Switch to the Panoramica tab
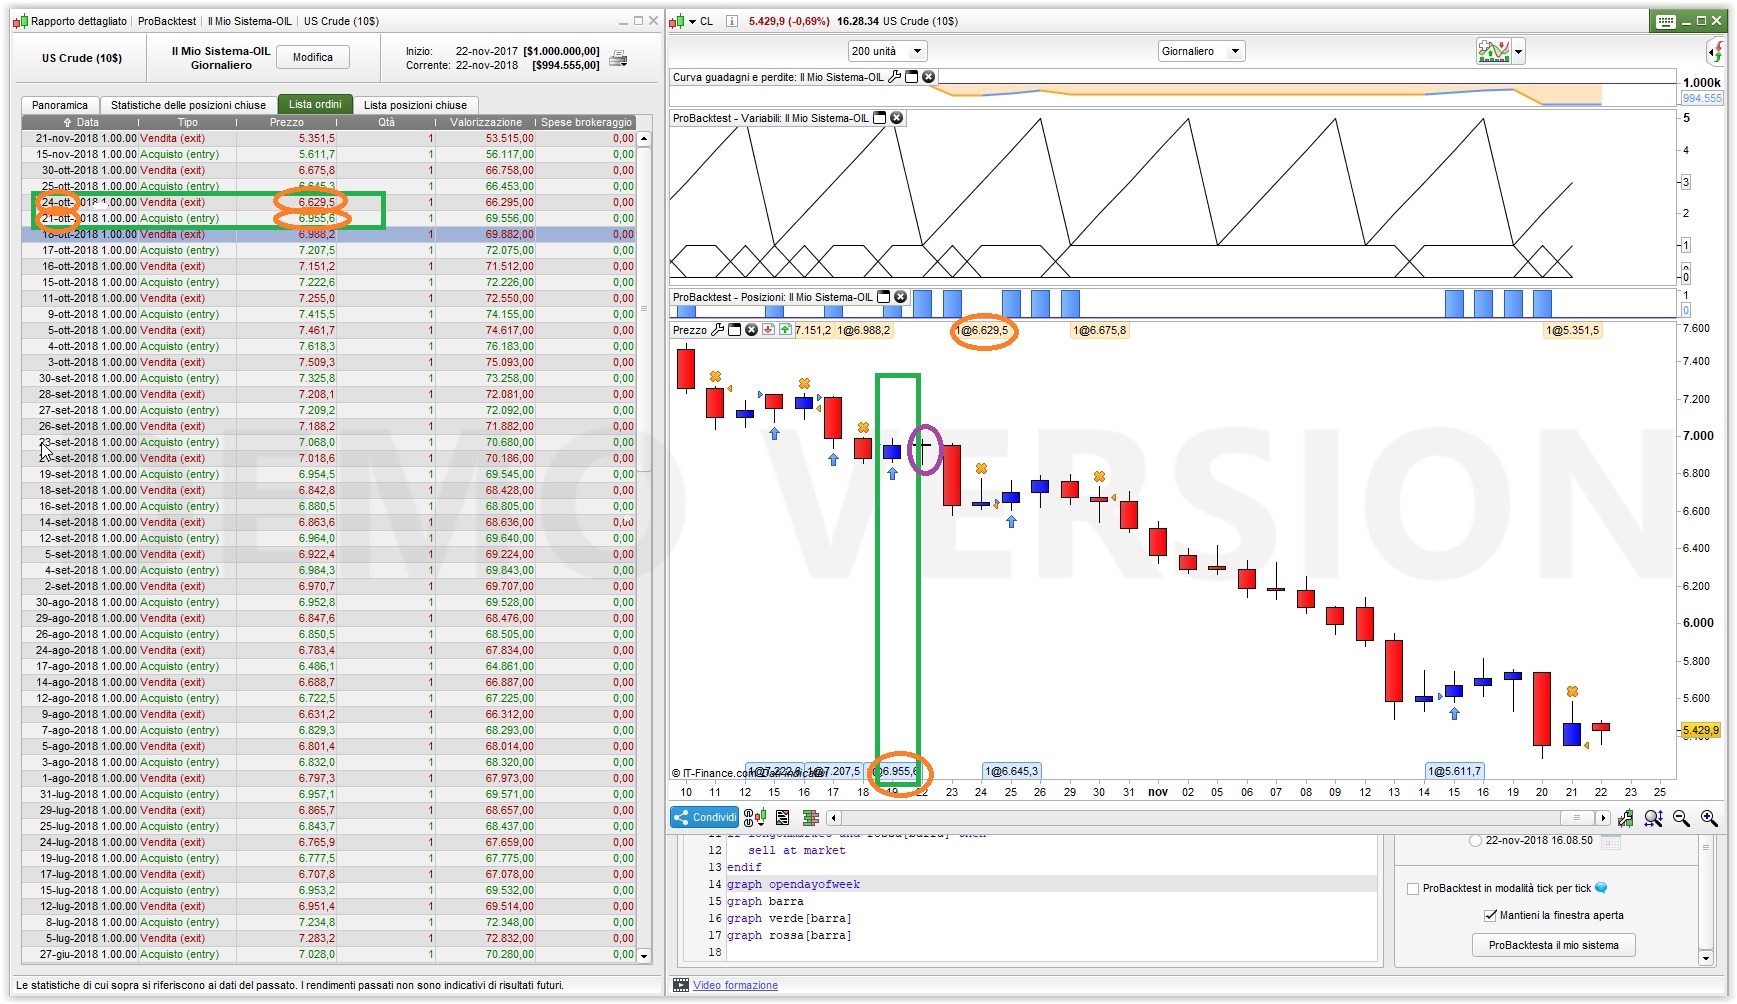The height and width of the screenshot is (1004, 1737). 60,105
